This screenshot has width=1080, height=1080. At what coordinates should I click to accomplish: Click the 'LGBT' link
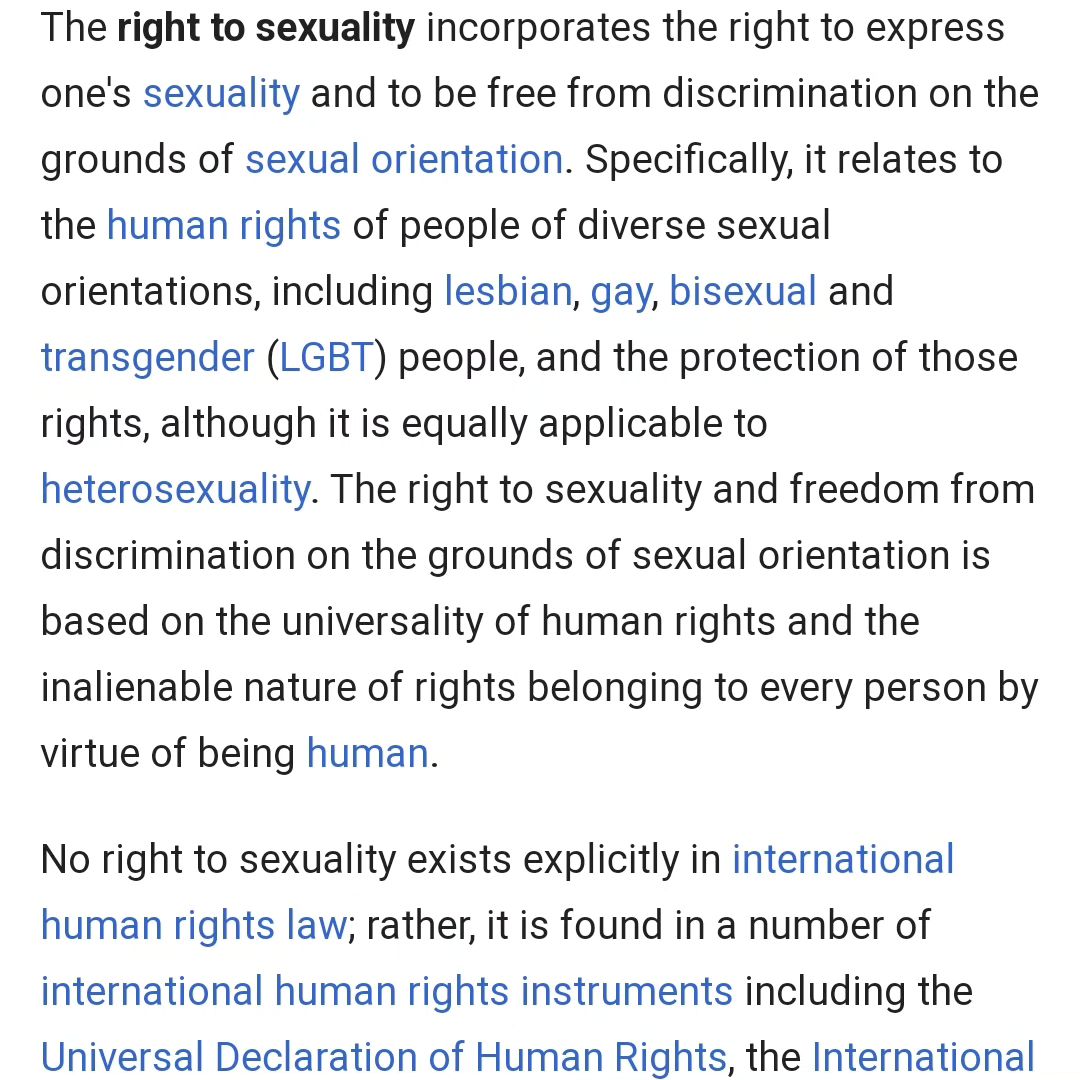(326, 357)
